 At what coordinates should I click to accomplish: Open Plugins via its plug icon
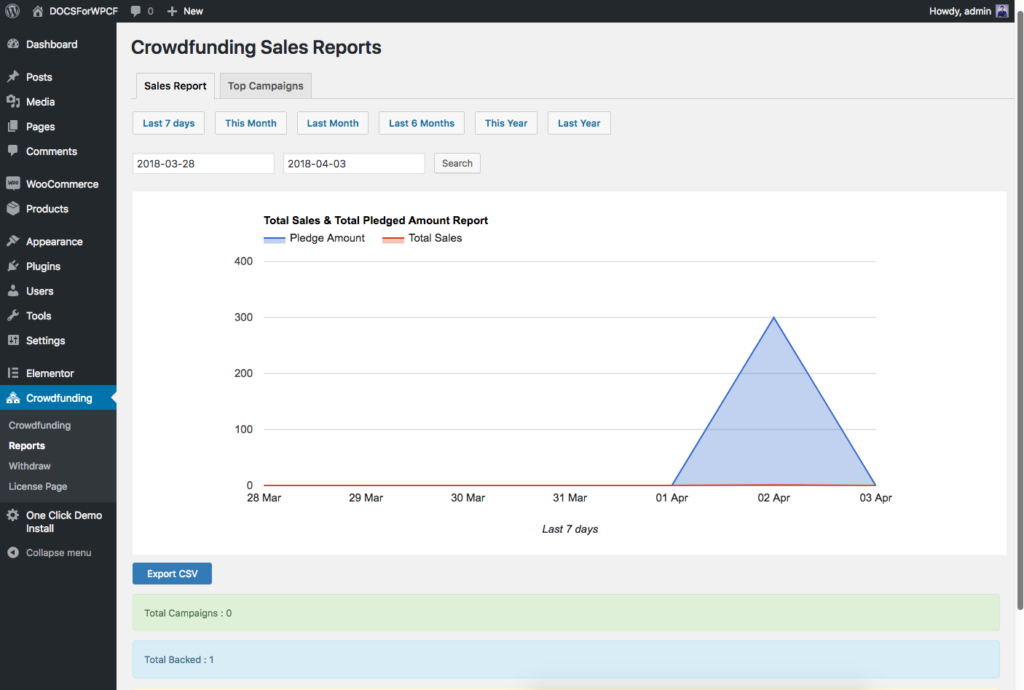pos(13,267)
